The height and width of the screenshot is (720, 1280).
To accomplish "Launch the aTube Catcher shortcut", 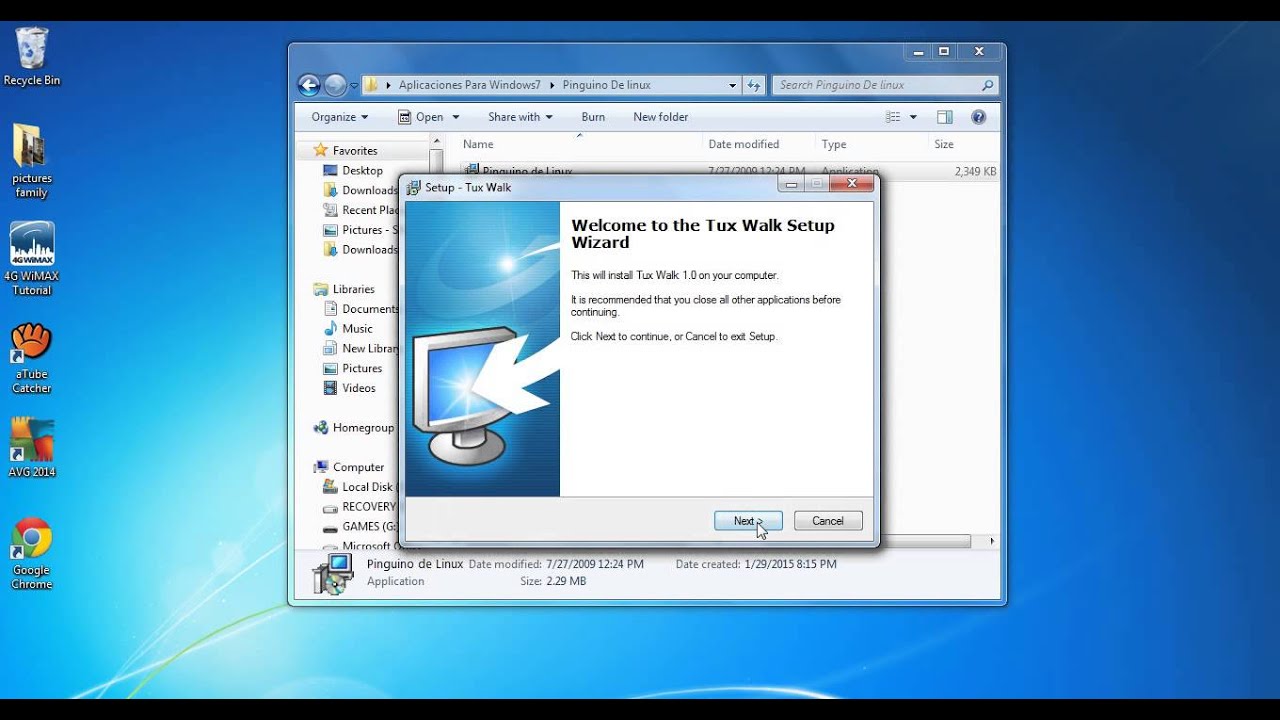I will pos(32,358).
